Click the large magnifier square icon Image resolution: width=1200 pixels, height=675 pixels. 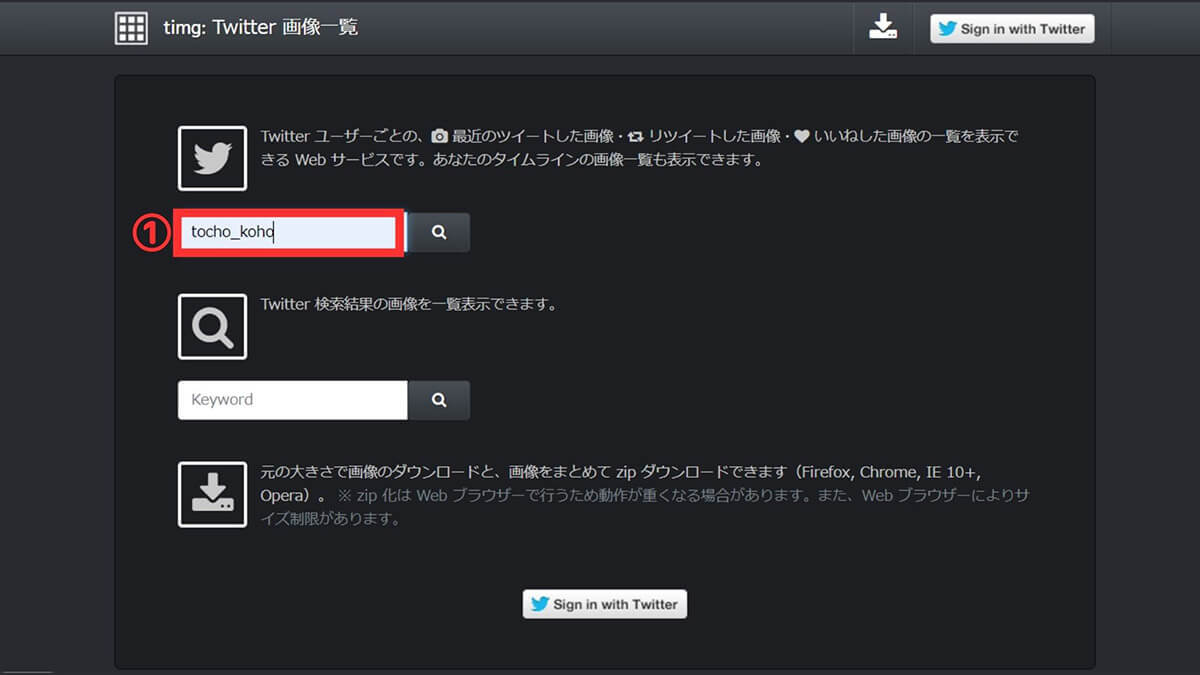pos(212,326)
